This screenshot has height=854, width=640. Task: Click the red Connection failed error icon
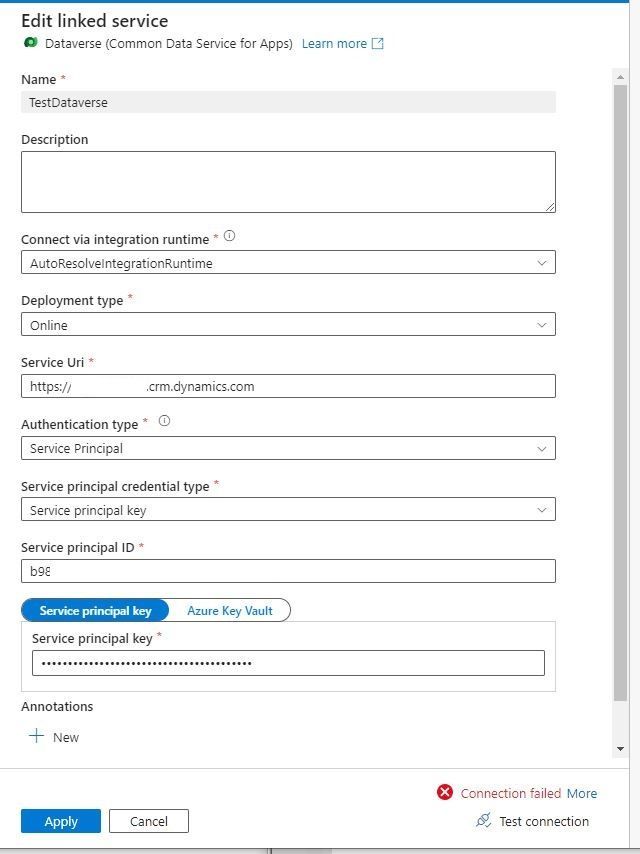click(445, 792)
